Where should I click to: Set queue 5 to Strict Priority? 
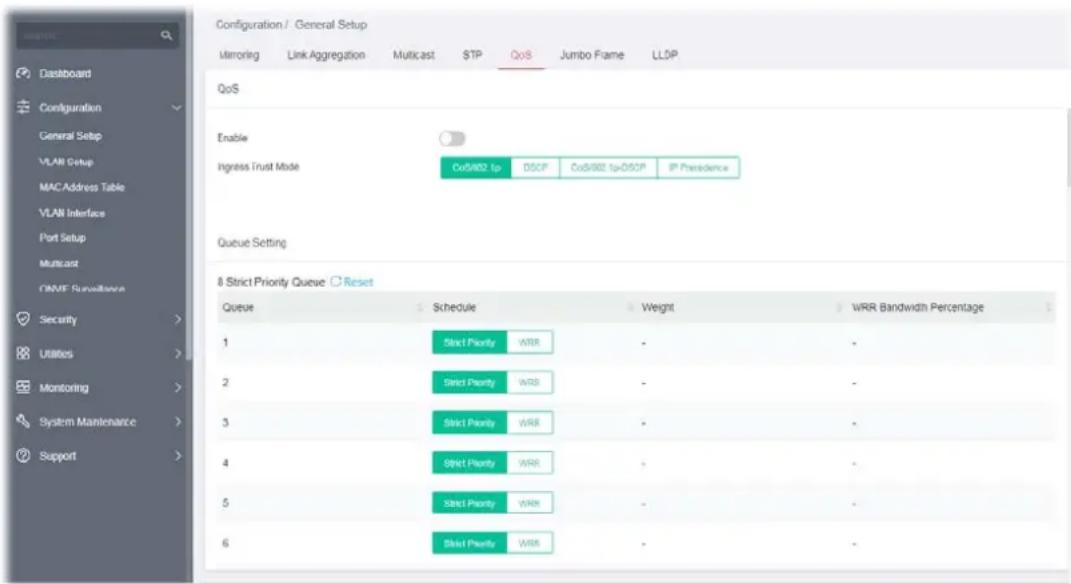pos(469,503)
